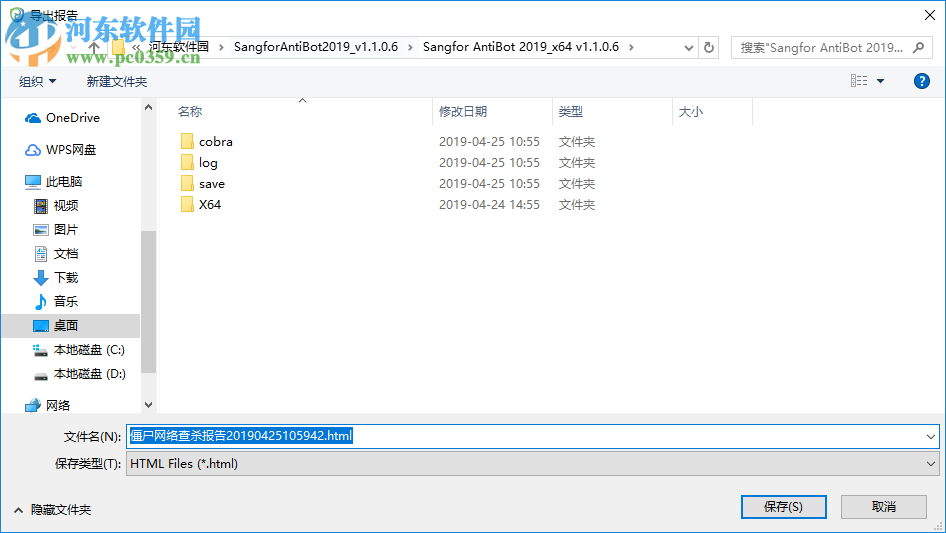Click the 图片 picture icon
946x533 pixels.
click(40, 230)
